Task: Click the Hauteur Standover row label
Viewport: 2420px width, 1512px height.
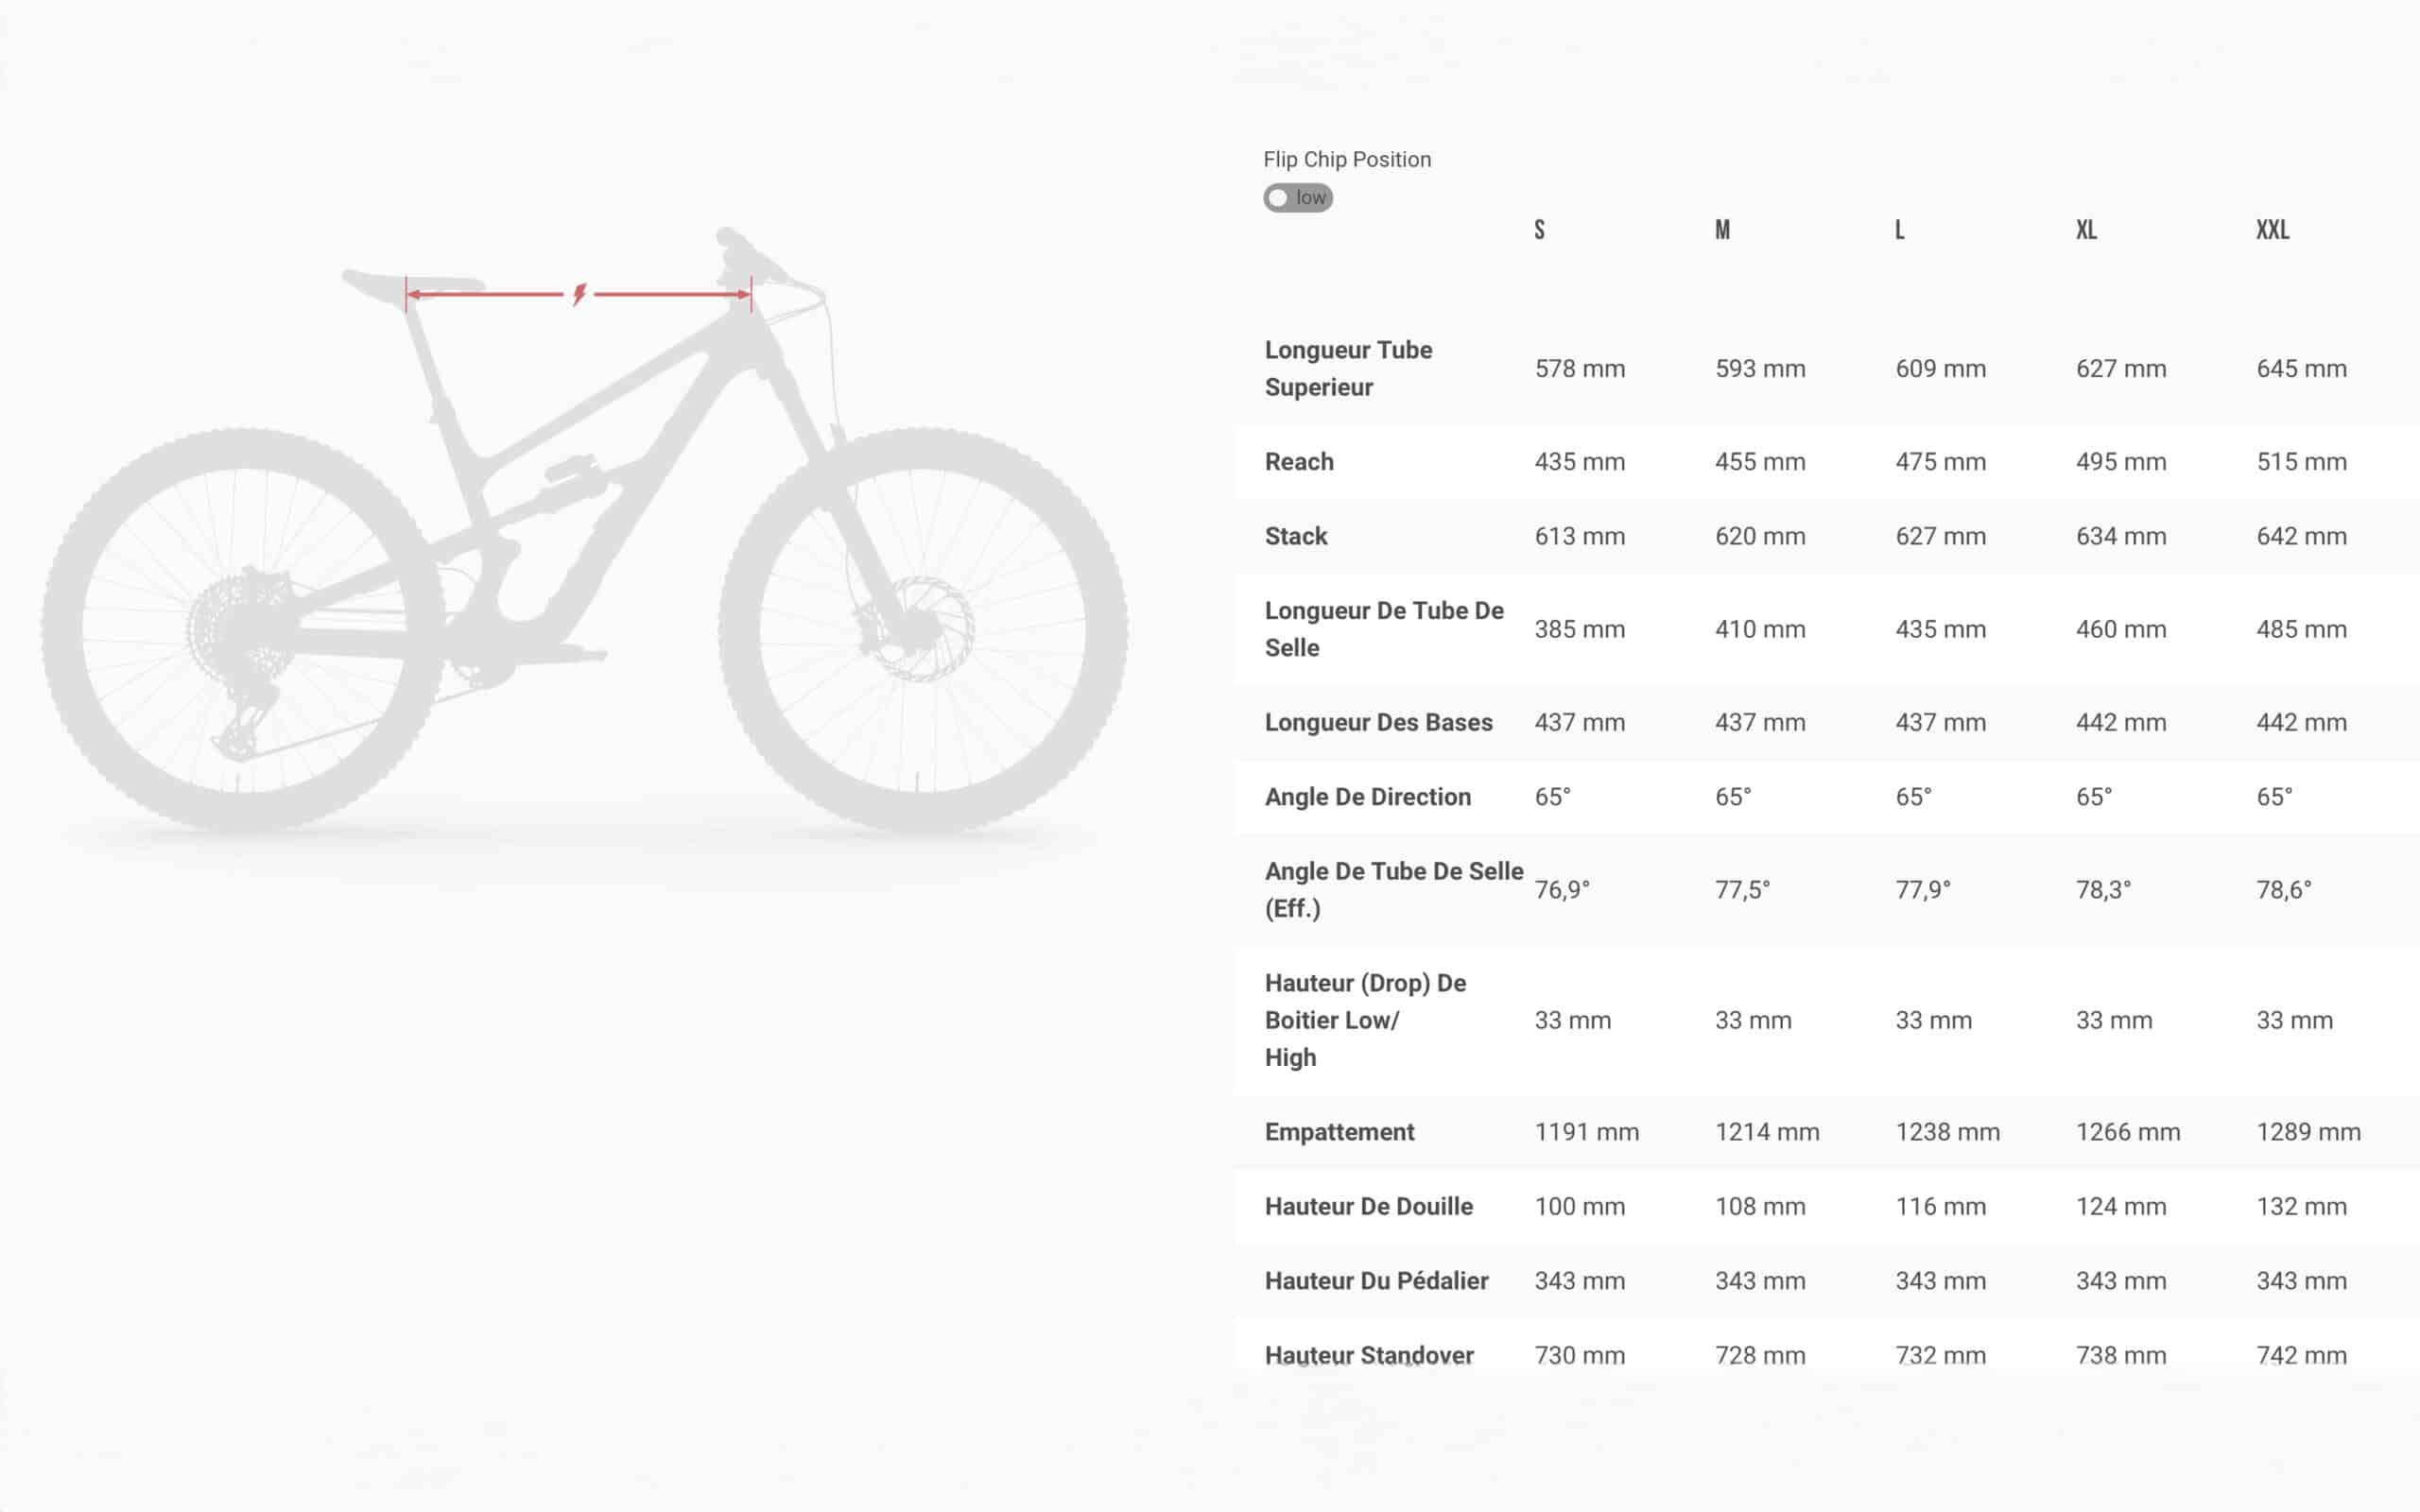Action: point(1369,1355)
